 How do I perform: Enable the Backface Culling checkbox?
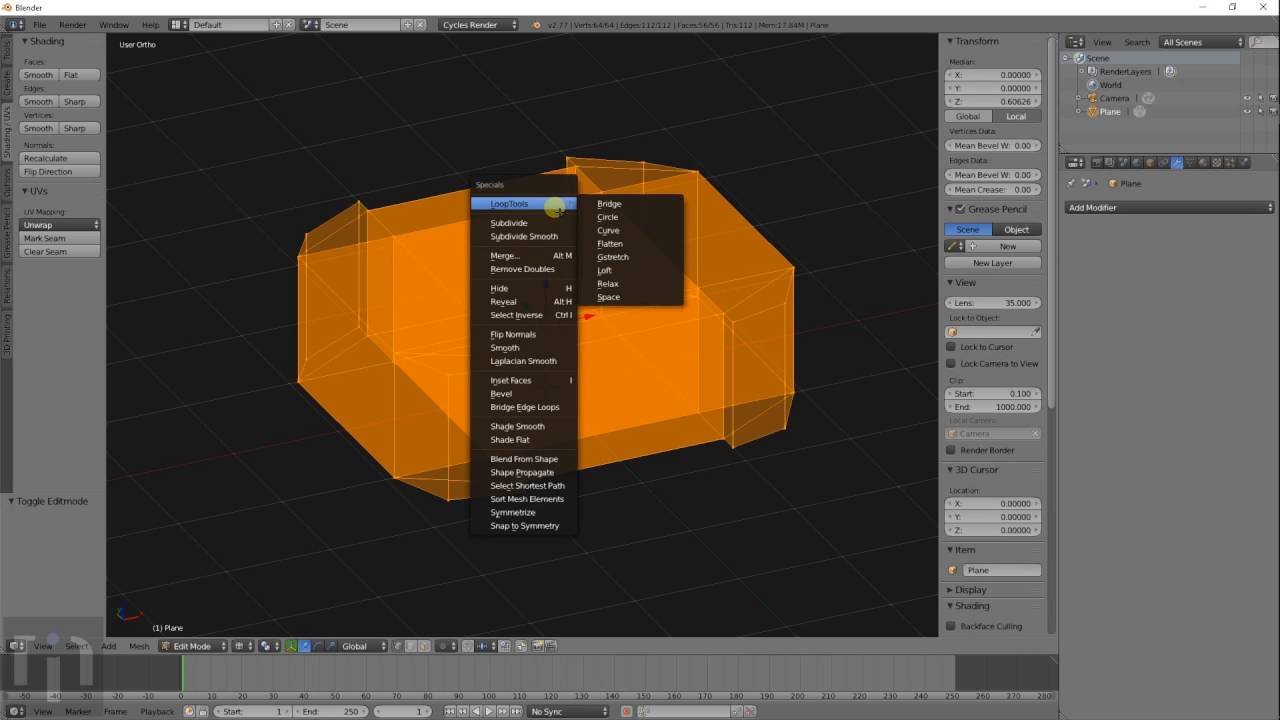[x=951, y=626]
